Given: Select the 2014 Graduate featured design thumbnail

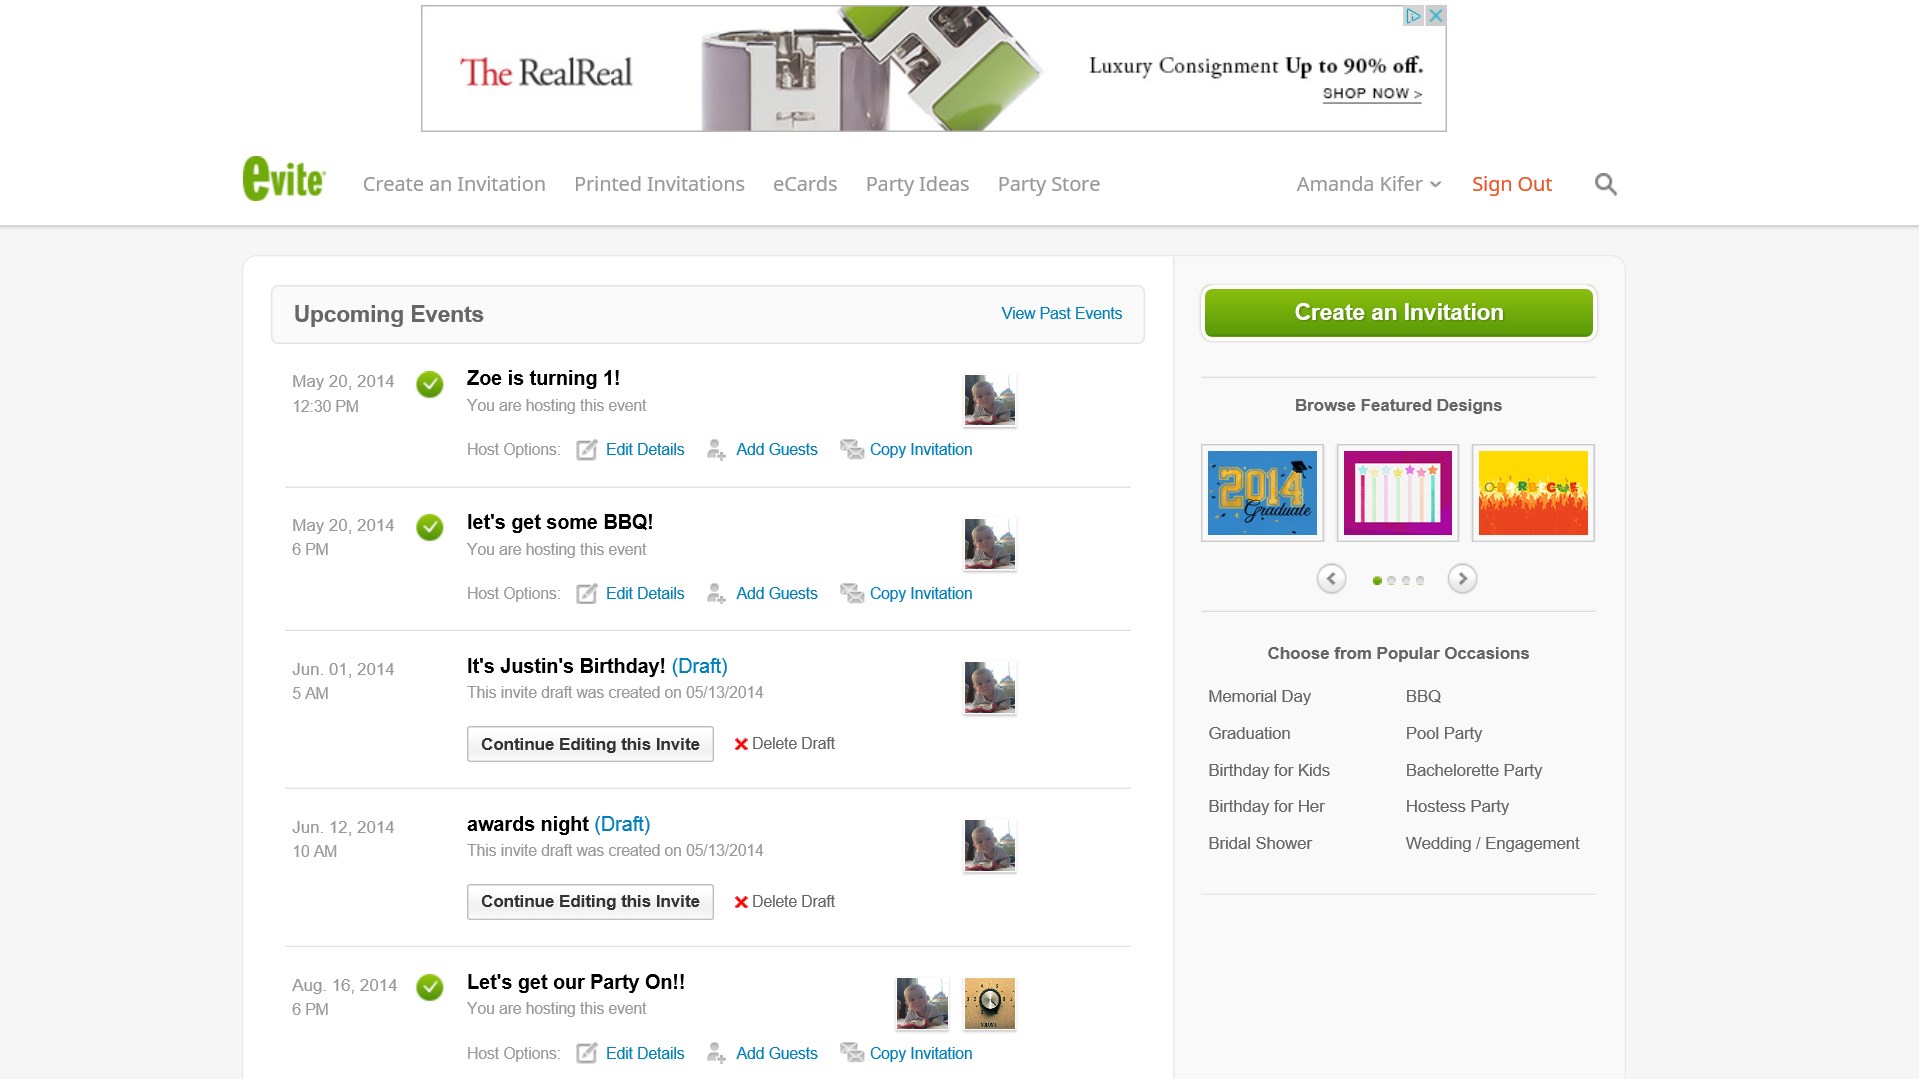Looking at the screenshot, I should pos(1262,492).
